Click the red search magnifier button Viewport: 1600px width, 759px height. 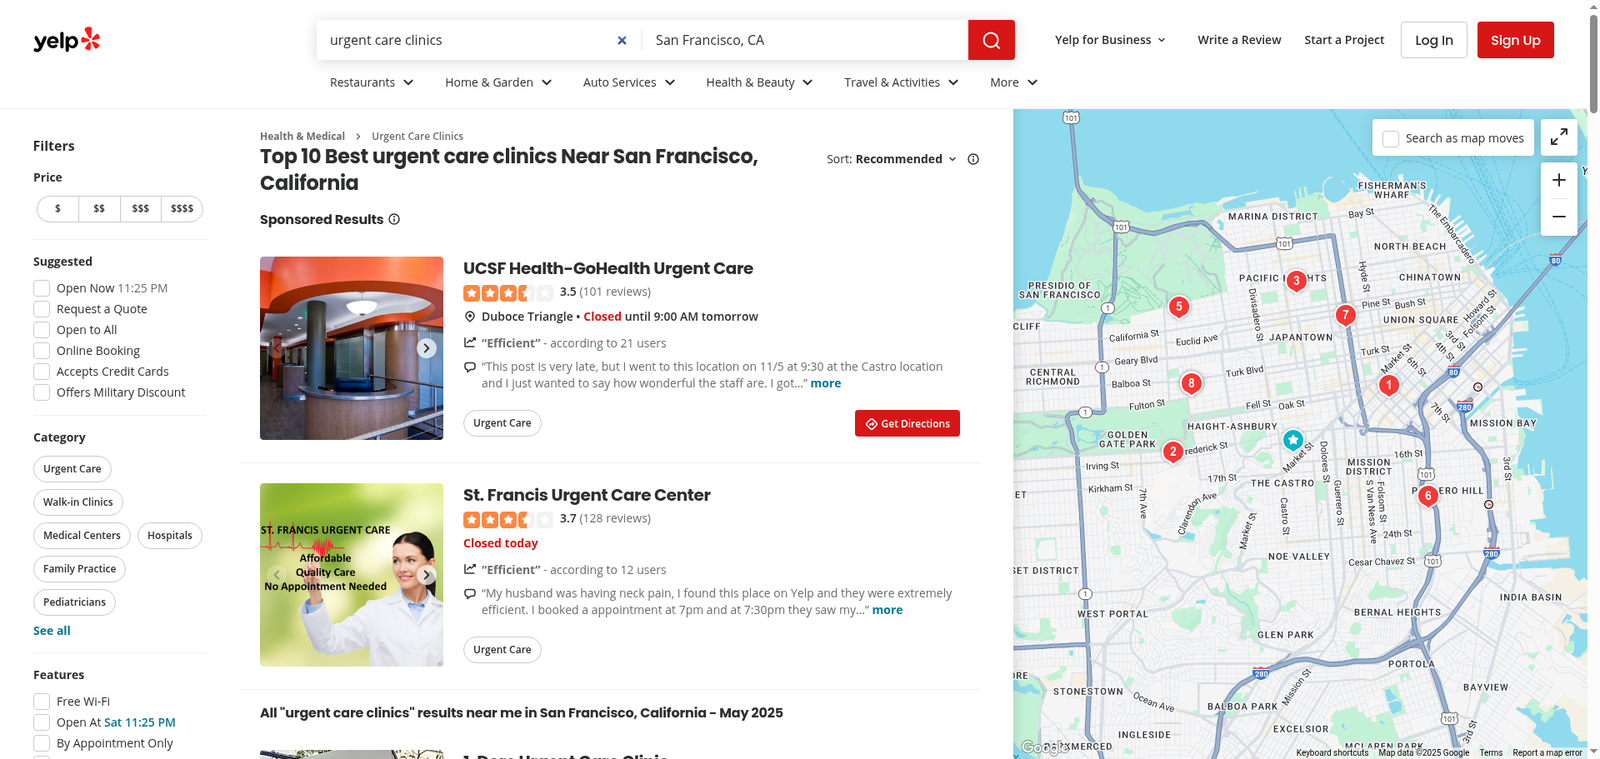(991, 40)
